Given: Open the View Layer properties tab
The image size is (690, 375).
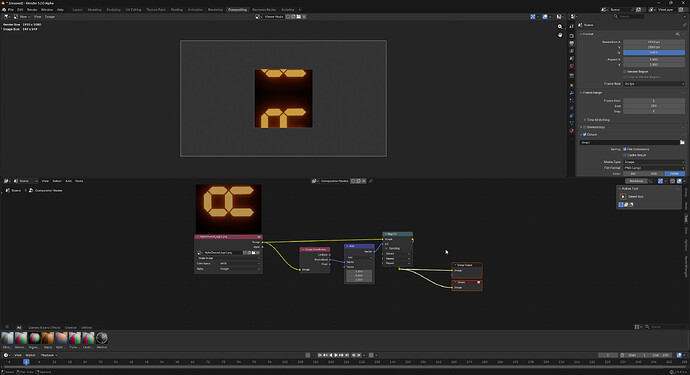Looking at the screenshot, I should point(572,51).
